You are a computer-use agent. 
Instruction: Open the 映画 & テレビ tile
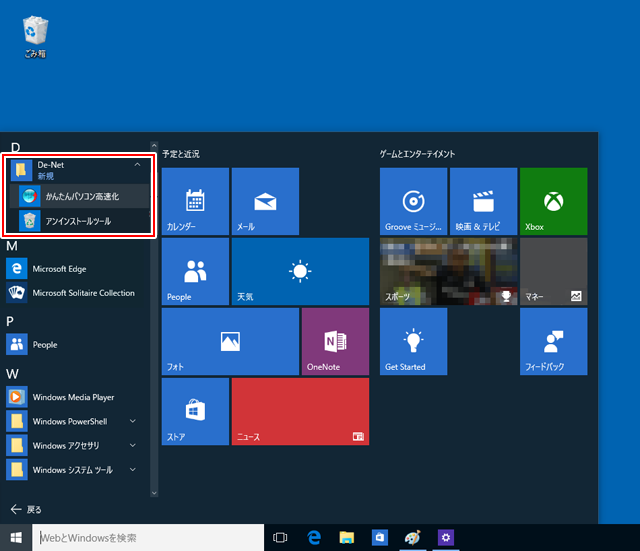click(x=484, y=201)
